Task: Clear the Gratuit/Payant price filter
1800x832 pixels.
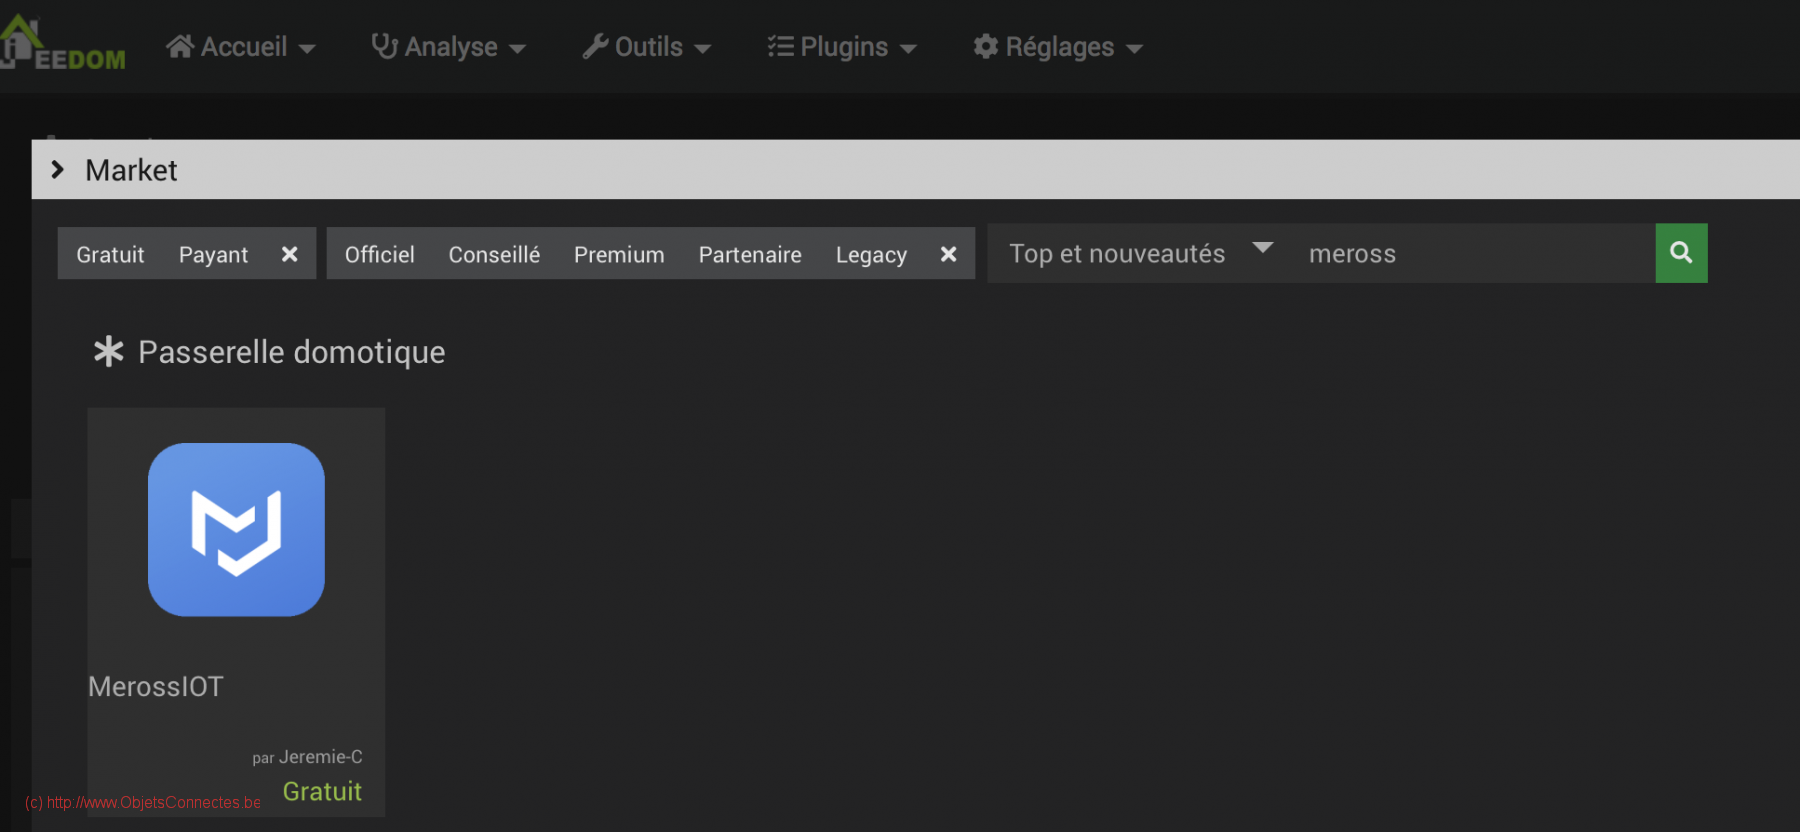Action: [289, 255]
